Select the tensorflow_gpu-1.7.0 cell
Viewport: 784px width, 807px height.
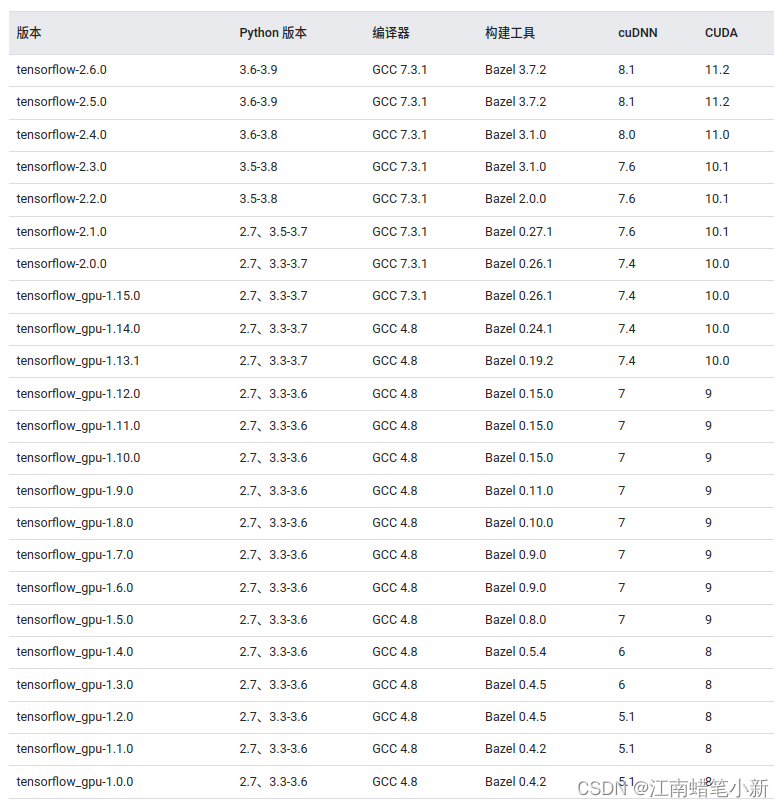(x=75, y=555)
